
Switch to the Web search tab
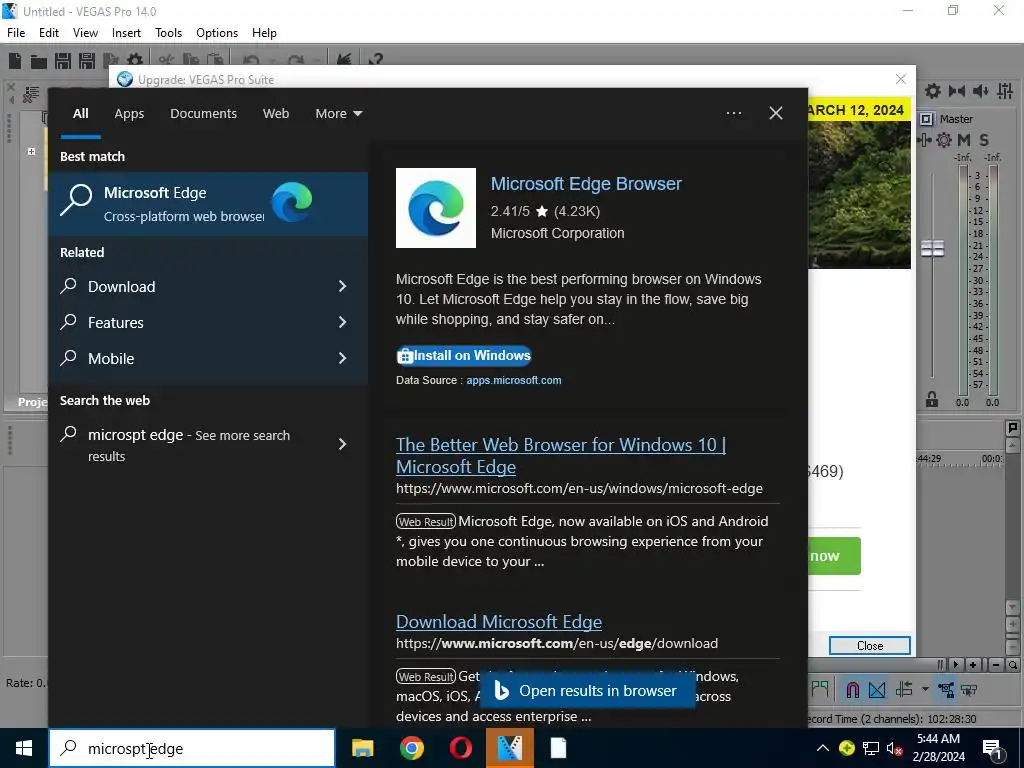point(276,114)
